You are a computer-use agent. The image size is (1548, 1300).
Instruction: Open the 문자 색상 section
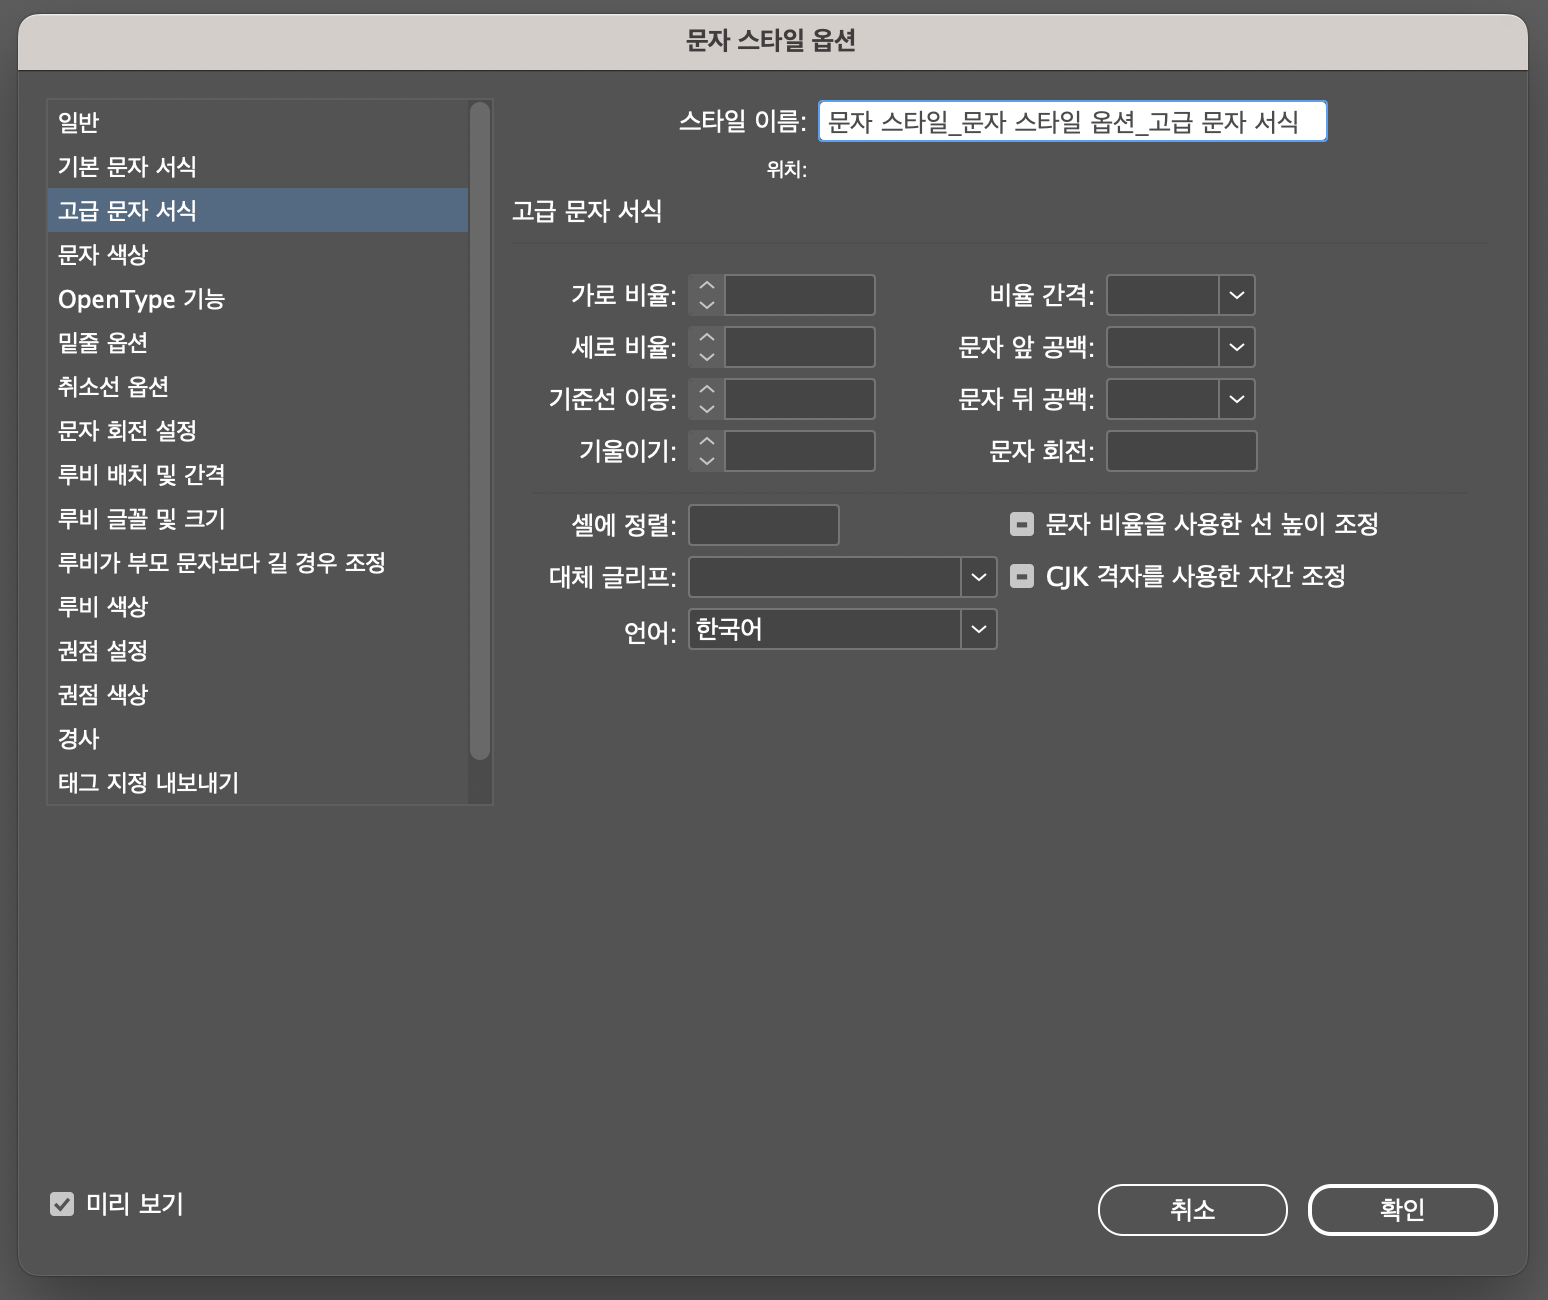point(103,254)
